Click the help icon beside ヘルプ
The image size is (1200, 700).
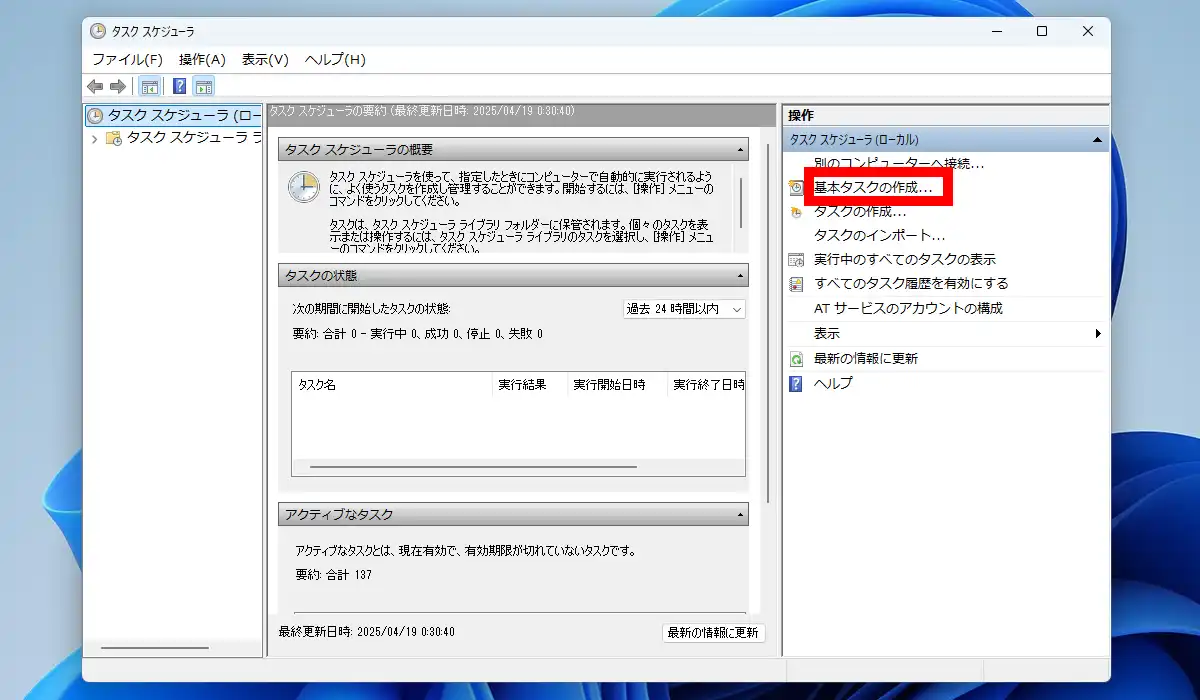coord(796,383)
